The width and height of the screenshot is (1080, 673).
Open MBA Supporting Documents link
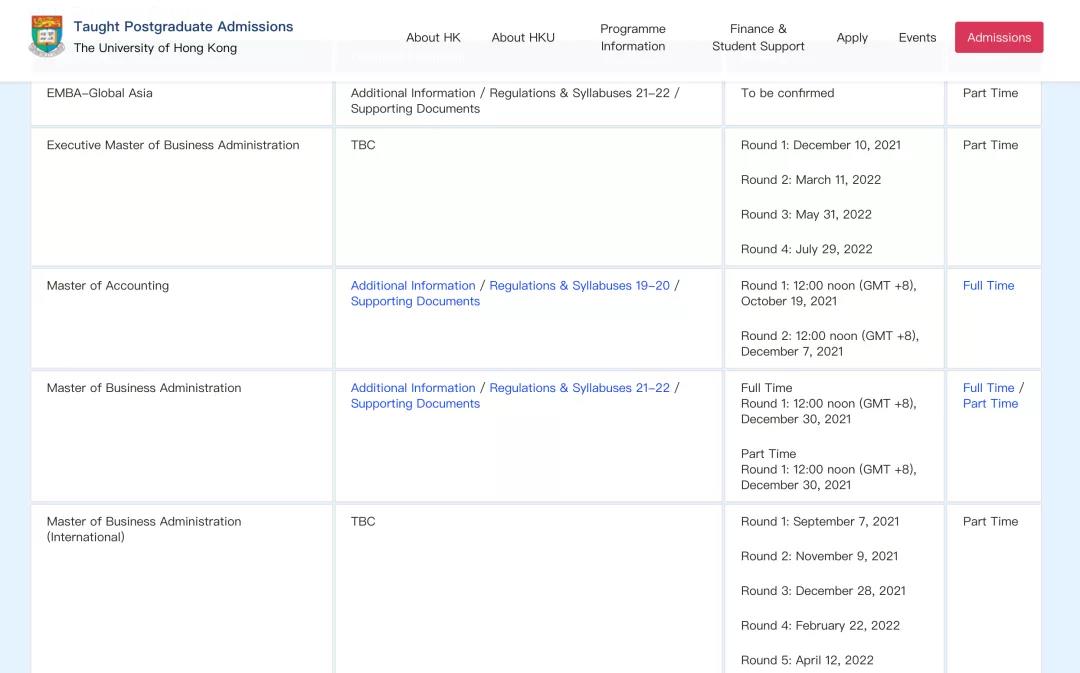(415, 404)
